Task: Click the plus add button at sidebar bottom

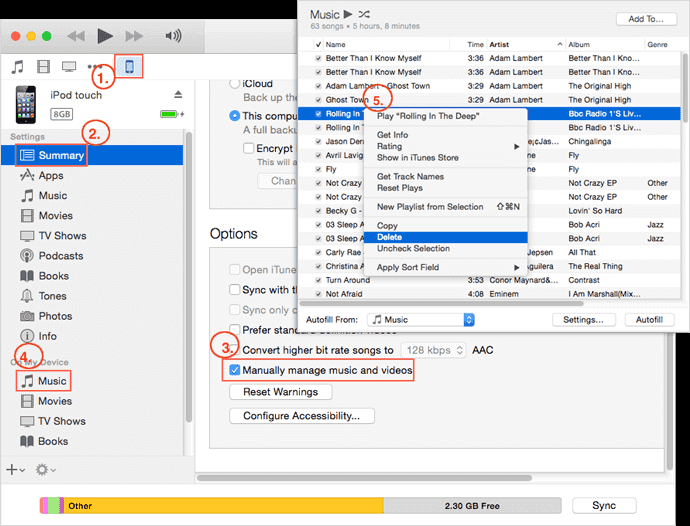Action: click(12, 469)
